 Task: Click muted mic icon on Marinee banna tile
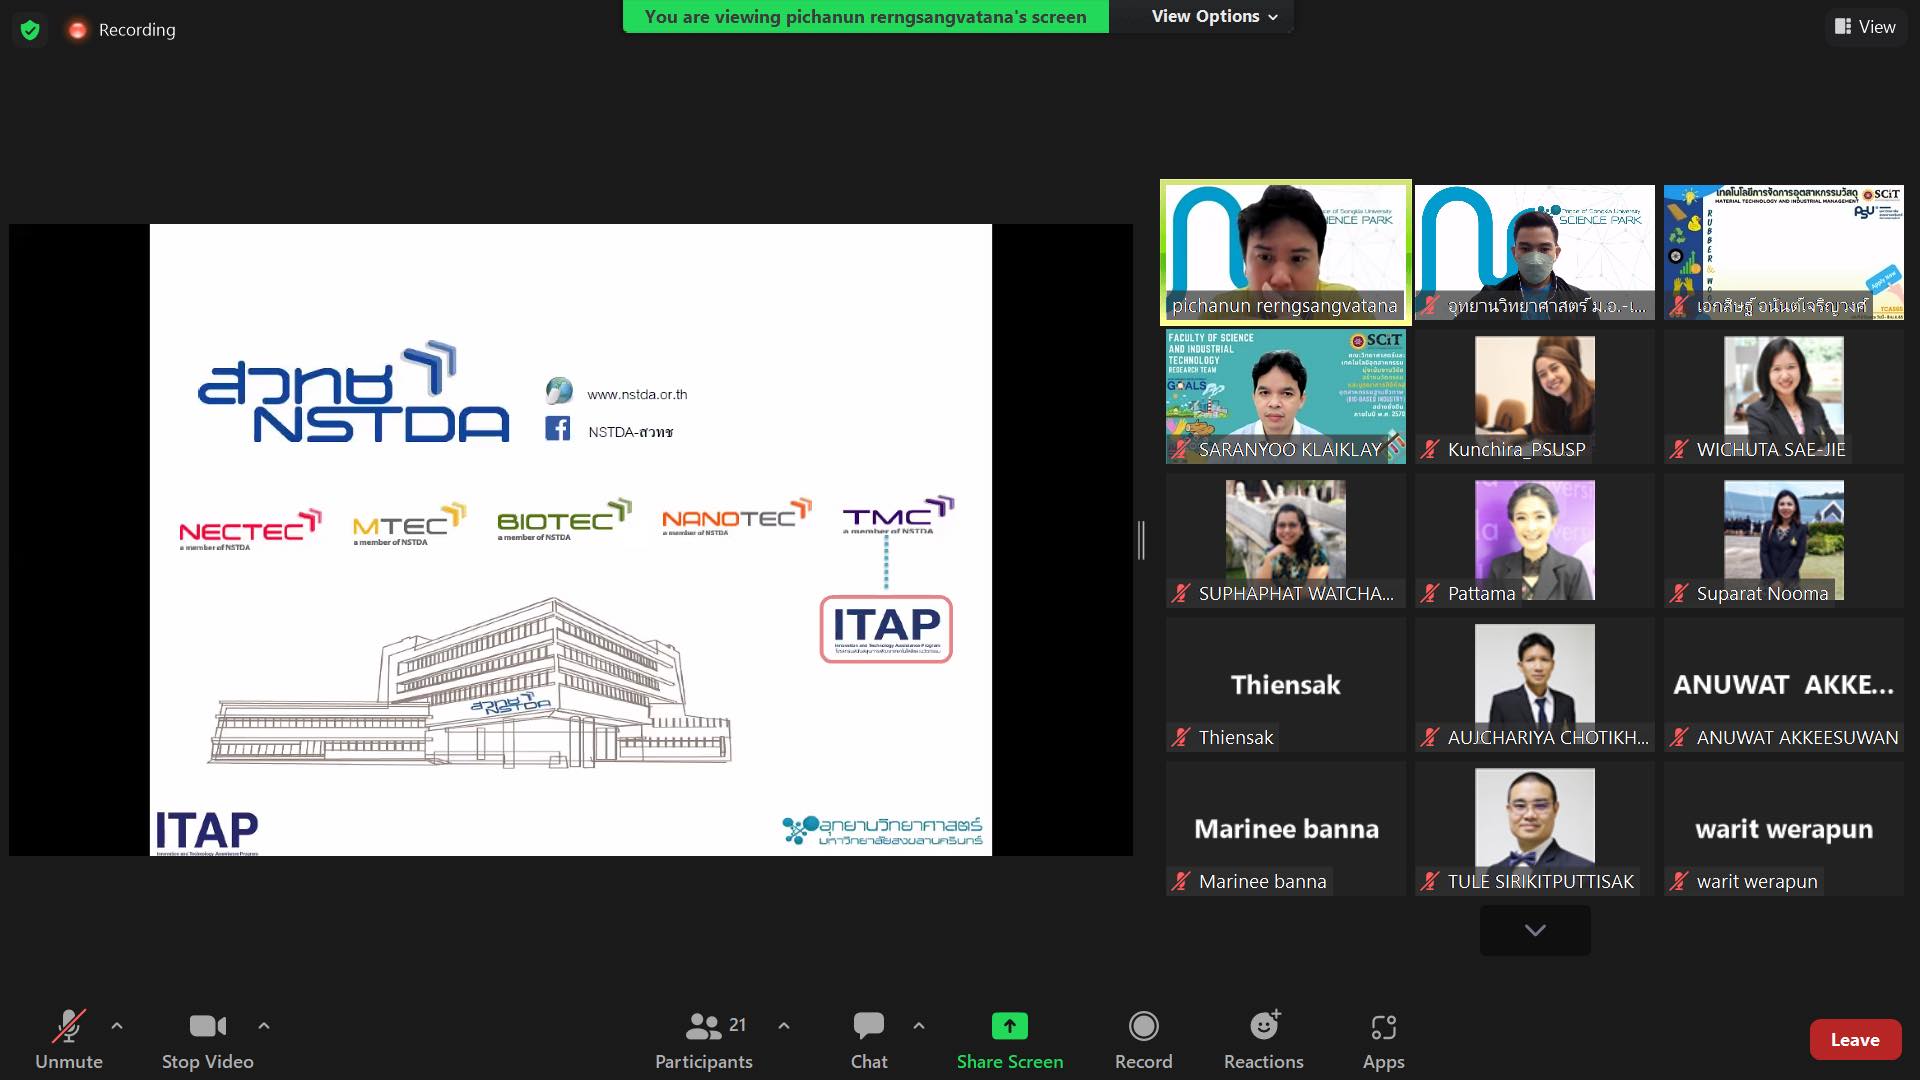1181,882
